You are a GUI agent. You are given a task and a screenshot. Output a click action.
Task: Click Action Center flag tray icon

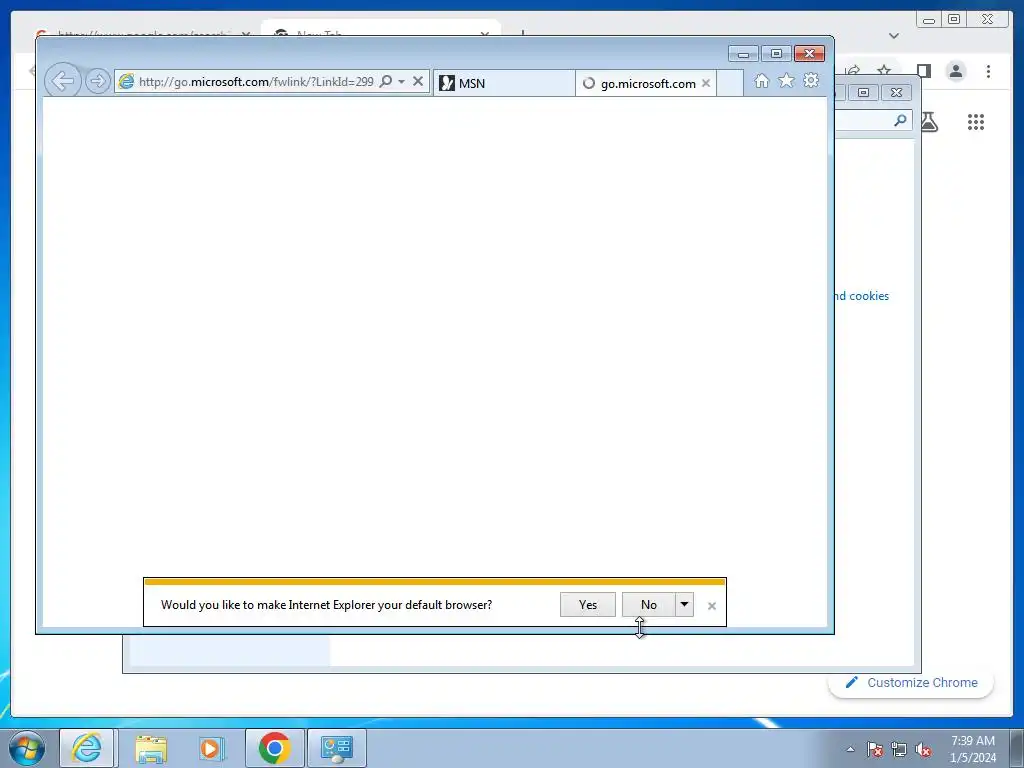(x=875, y=749)
